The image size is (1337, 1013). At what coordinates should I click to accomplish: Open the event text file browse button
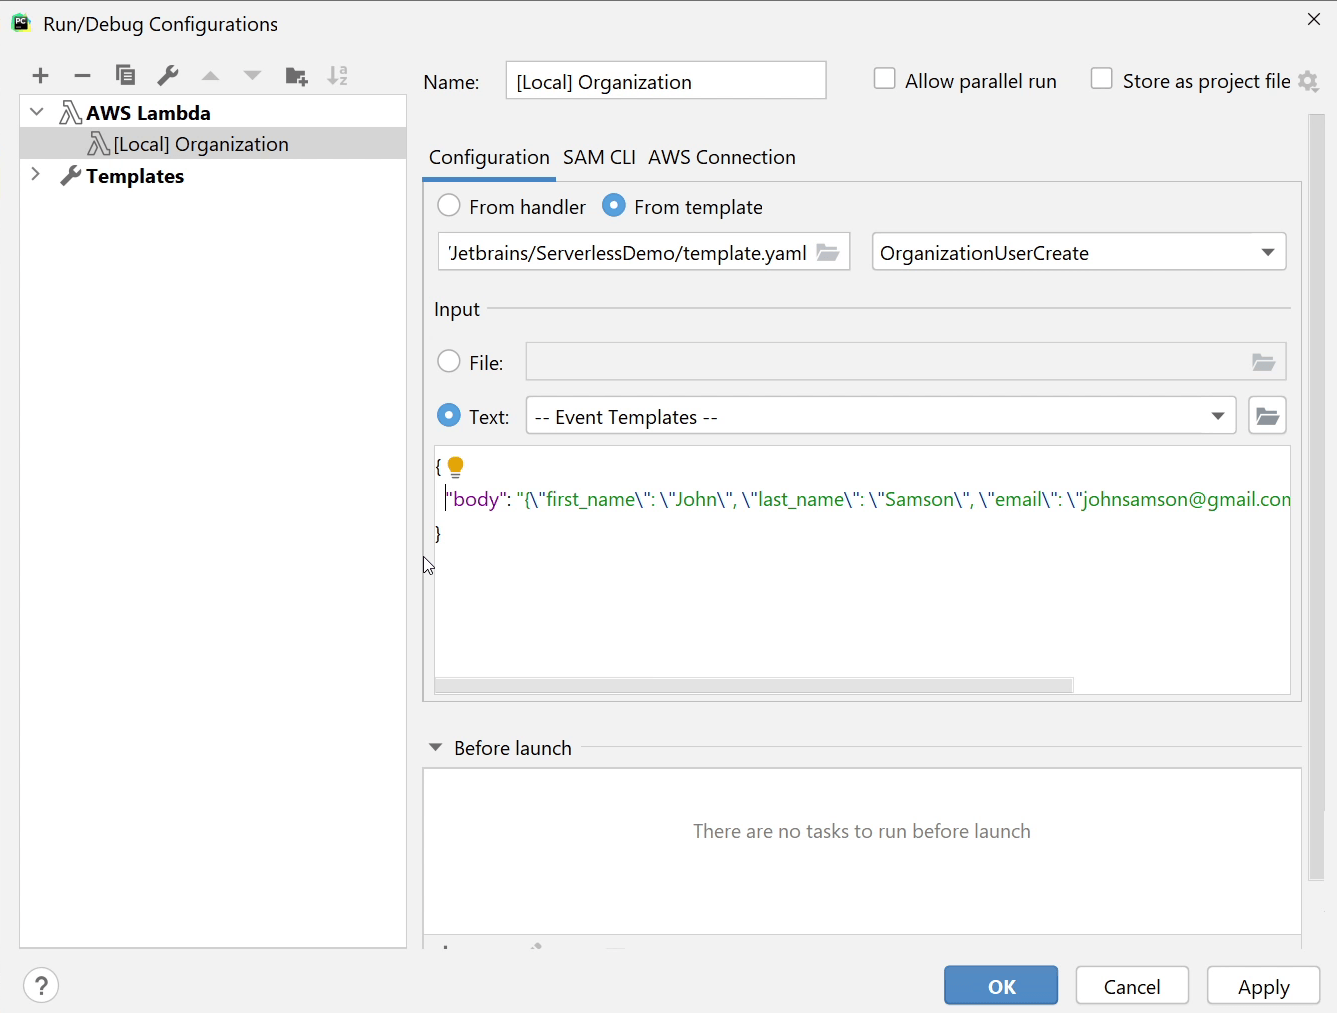1267,416
